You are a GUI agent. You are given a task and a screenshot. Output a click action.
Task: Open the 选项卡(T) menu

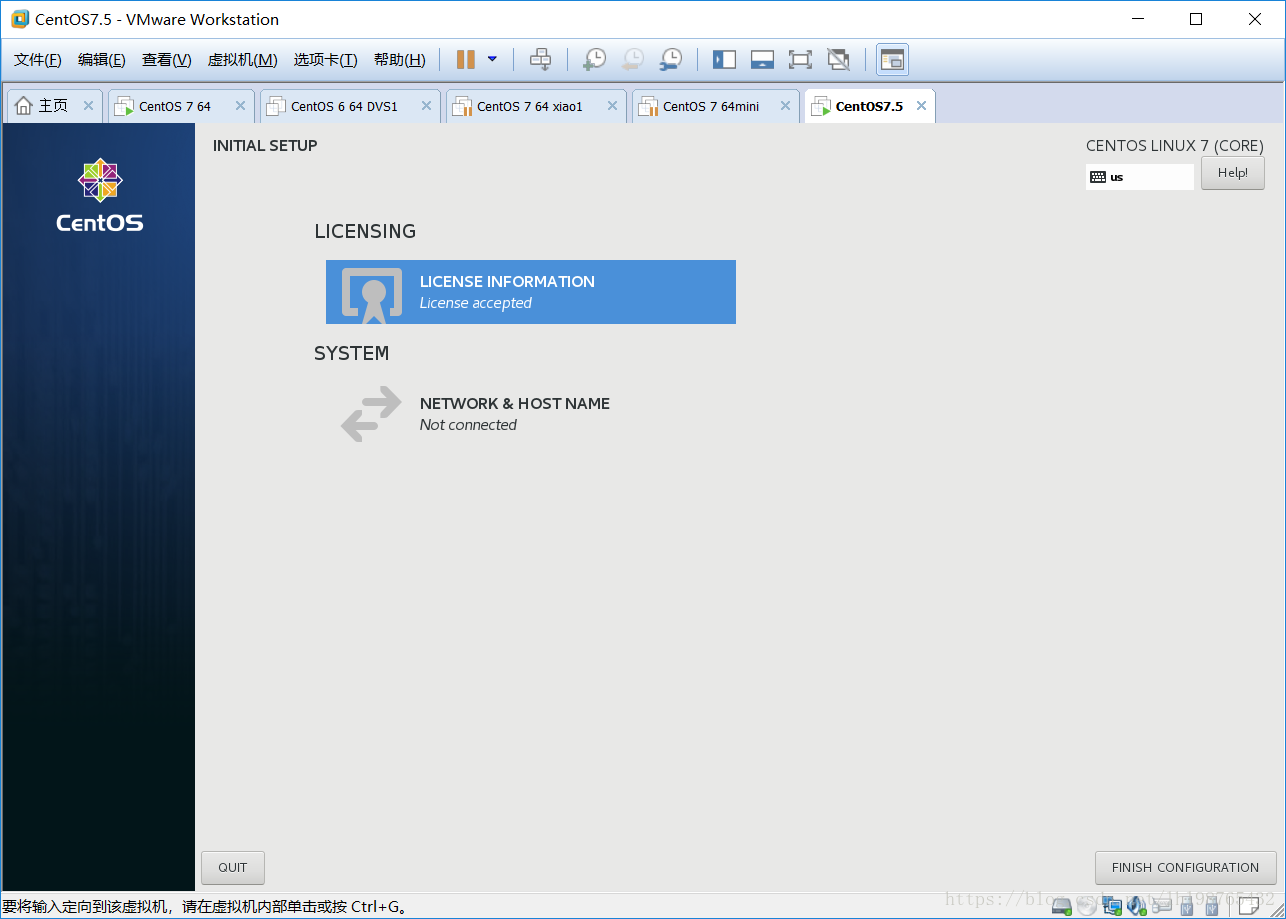click(x=325, y=60)
